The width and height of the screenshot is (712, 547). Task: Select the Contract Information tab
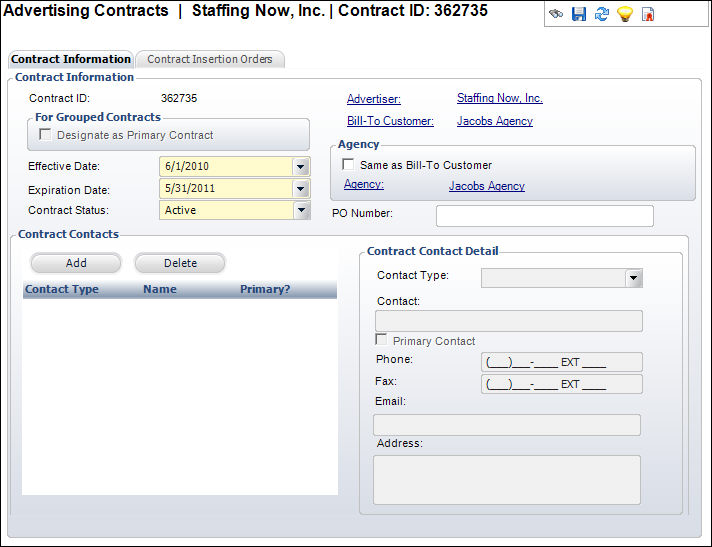[x=71, y=59]
